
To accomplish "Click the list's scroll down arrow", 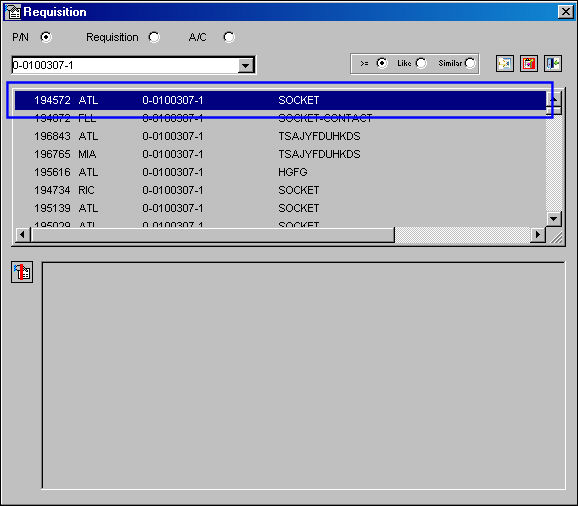I will 554,219.
